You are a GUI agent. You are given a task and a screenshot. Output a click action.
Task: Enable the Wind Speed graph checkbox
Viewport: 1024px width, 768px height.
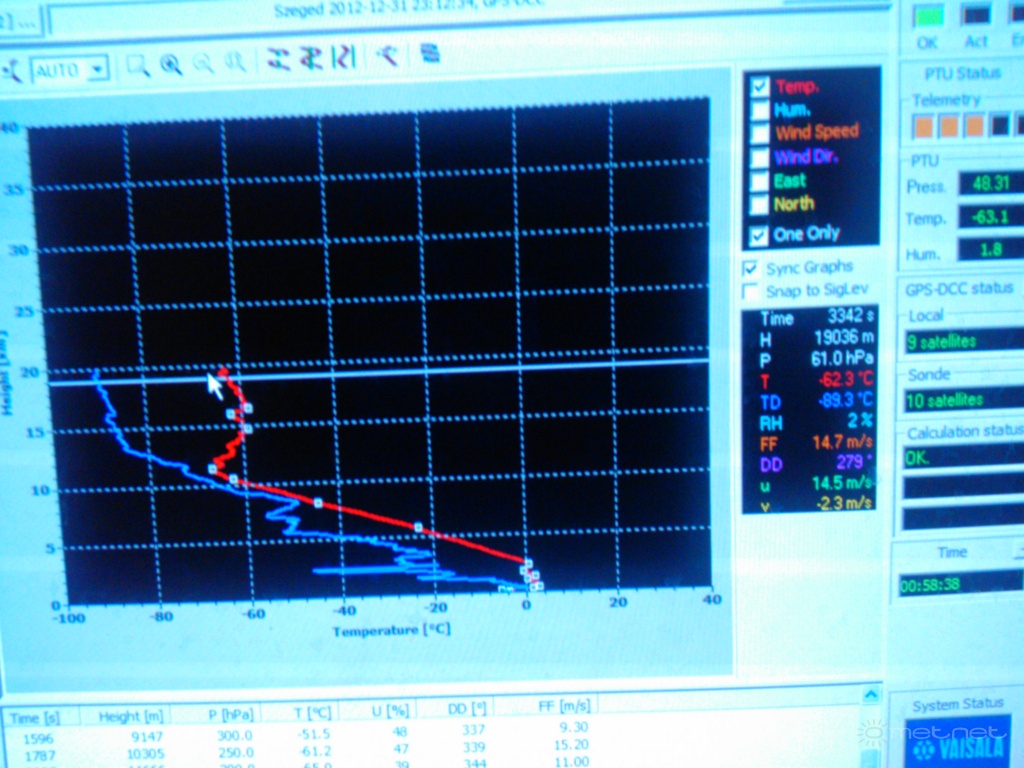click(x=760, y=133)
